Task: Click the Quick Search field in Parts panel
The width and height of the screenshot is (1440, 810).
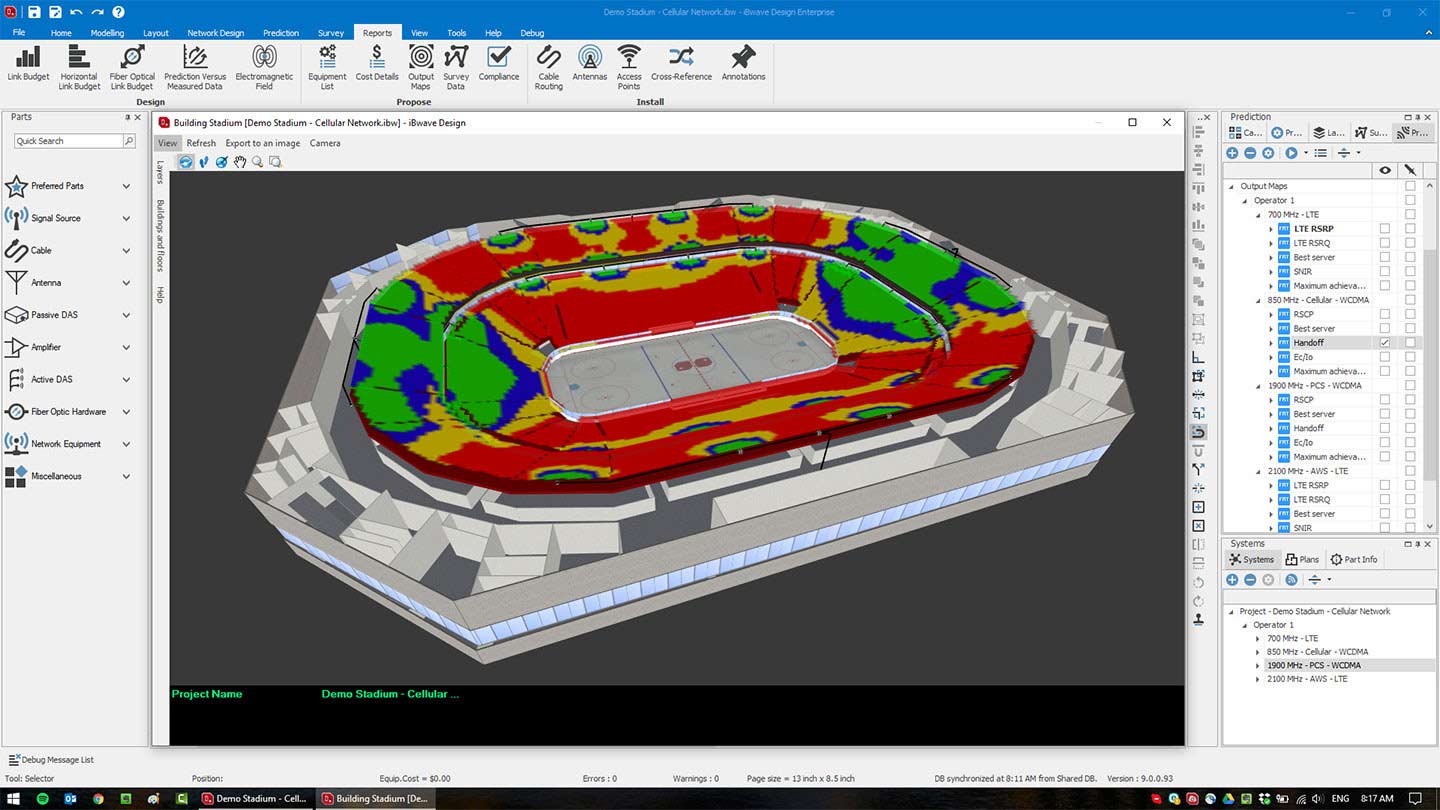Action: pos(65,140)
